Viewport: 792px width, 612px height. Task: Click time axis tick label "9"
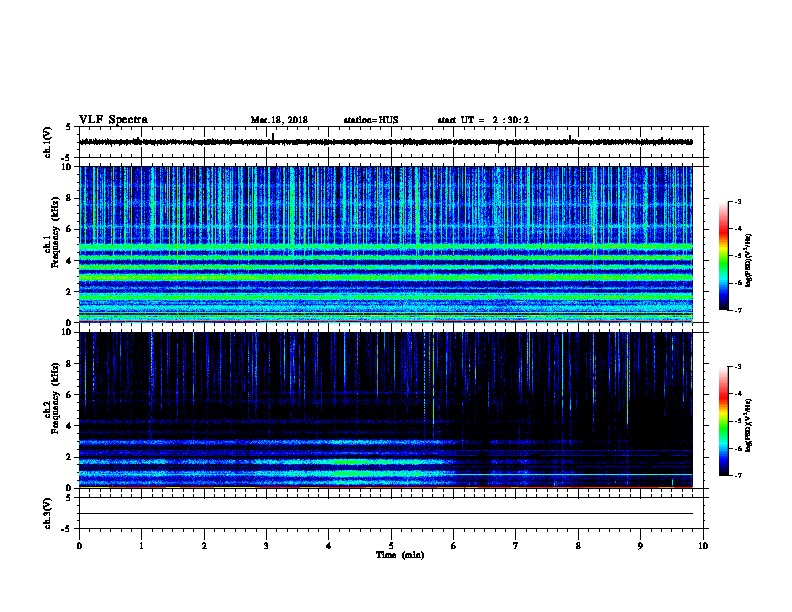[640, 545]
